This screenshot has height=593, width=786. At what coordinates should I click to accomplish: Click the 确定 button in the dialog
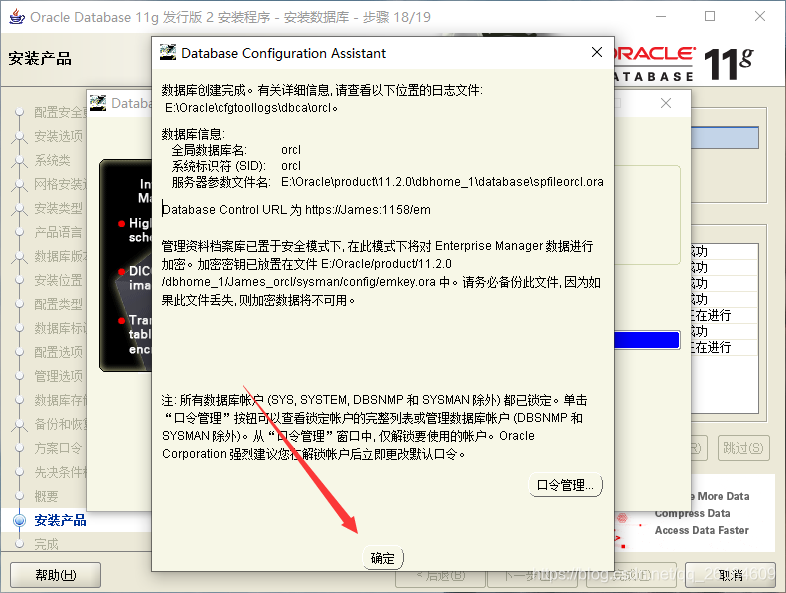click(x=382, y=558)
